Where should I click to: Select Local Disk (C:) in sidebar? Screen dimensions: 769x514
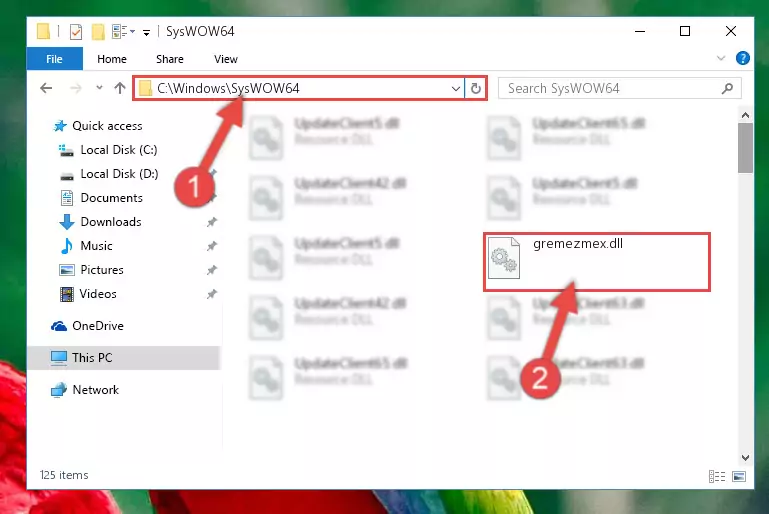point(119,150)
